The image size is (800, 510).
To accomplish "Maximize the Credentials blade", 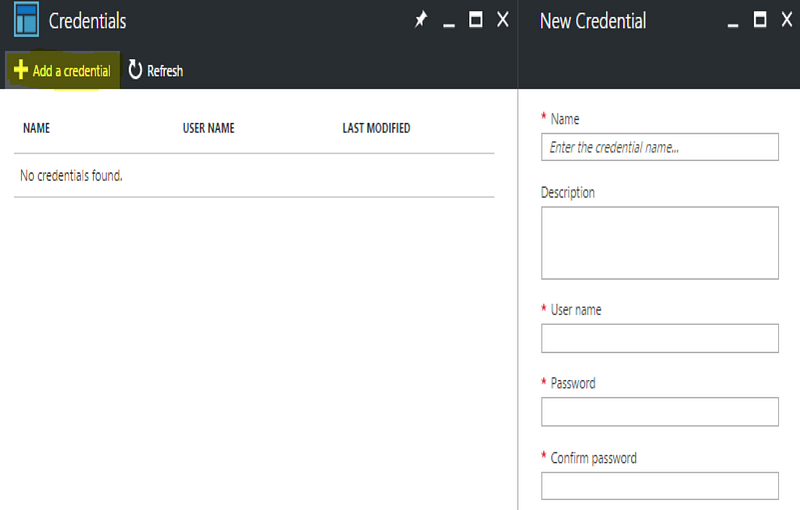I will click(476, 19).
